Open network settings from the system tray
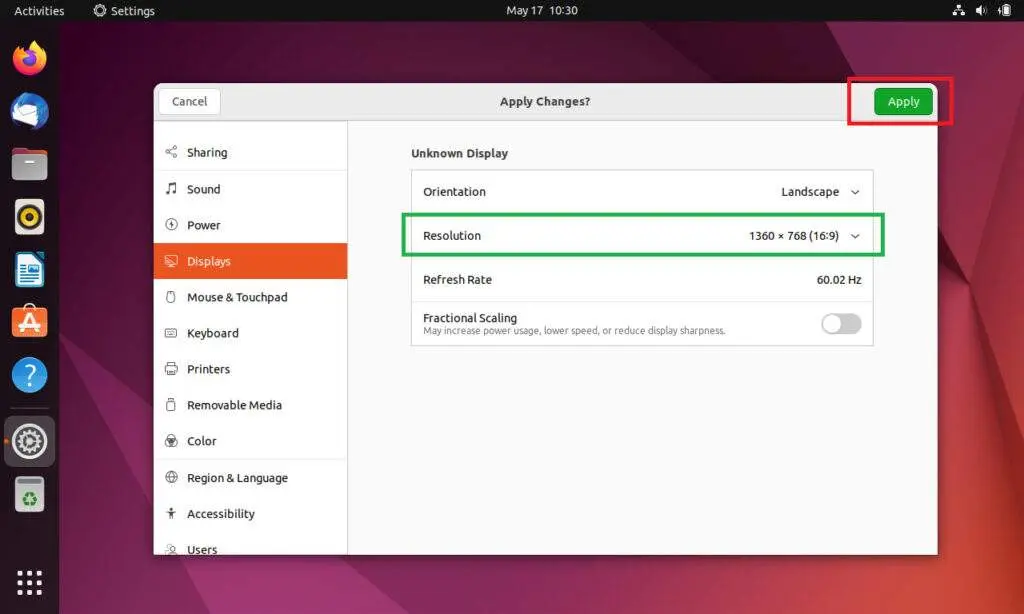 coord(958,10)
